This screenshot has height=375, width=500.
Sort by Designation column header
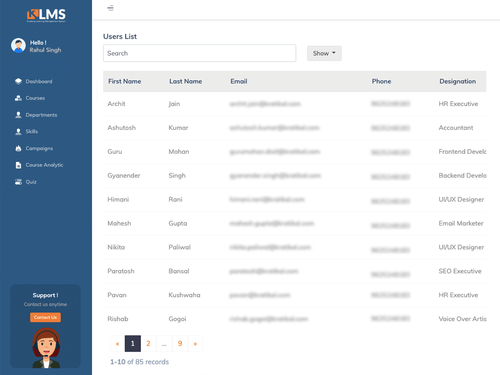point(457,81)
